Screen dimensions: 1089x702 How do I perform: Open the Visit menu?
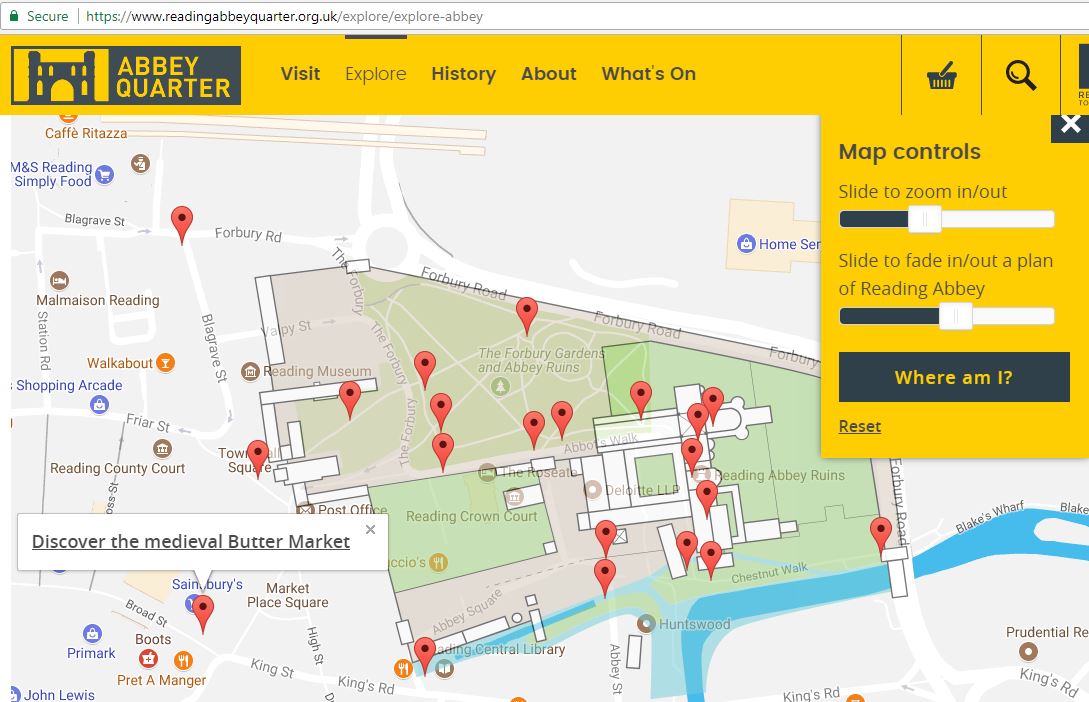click(x=300, y=74)
